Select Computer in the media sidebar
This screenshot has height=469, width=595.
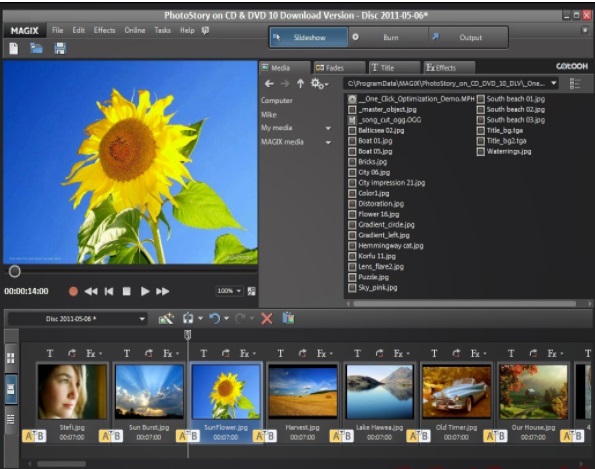click(x=277, y=101)
